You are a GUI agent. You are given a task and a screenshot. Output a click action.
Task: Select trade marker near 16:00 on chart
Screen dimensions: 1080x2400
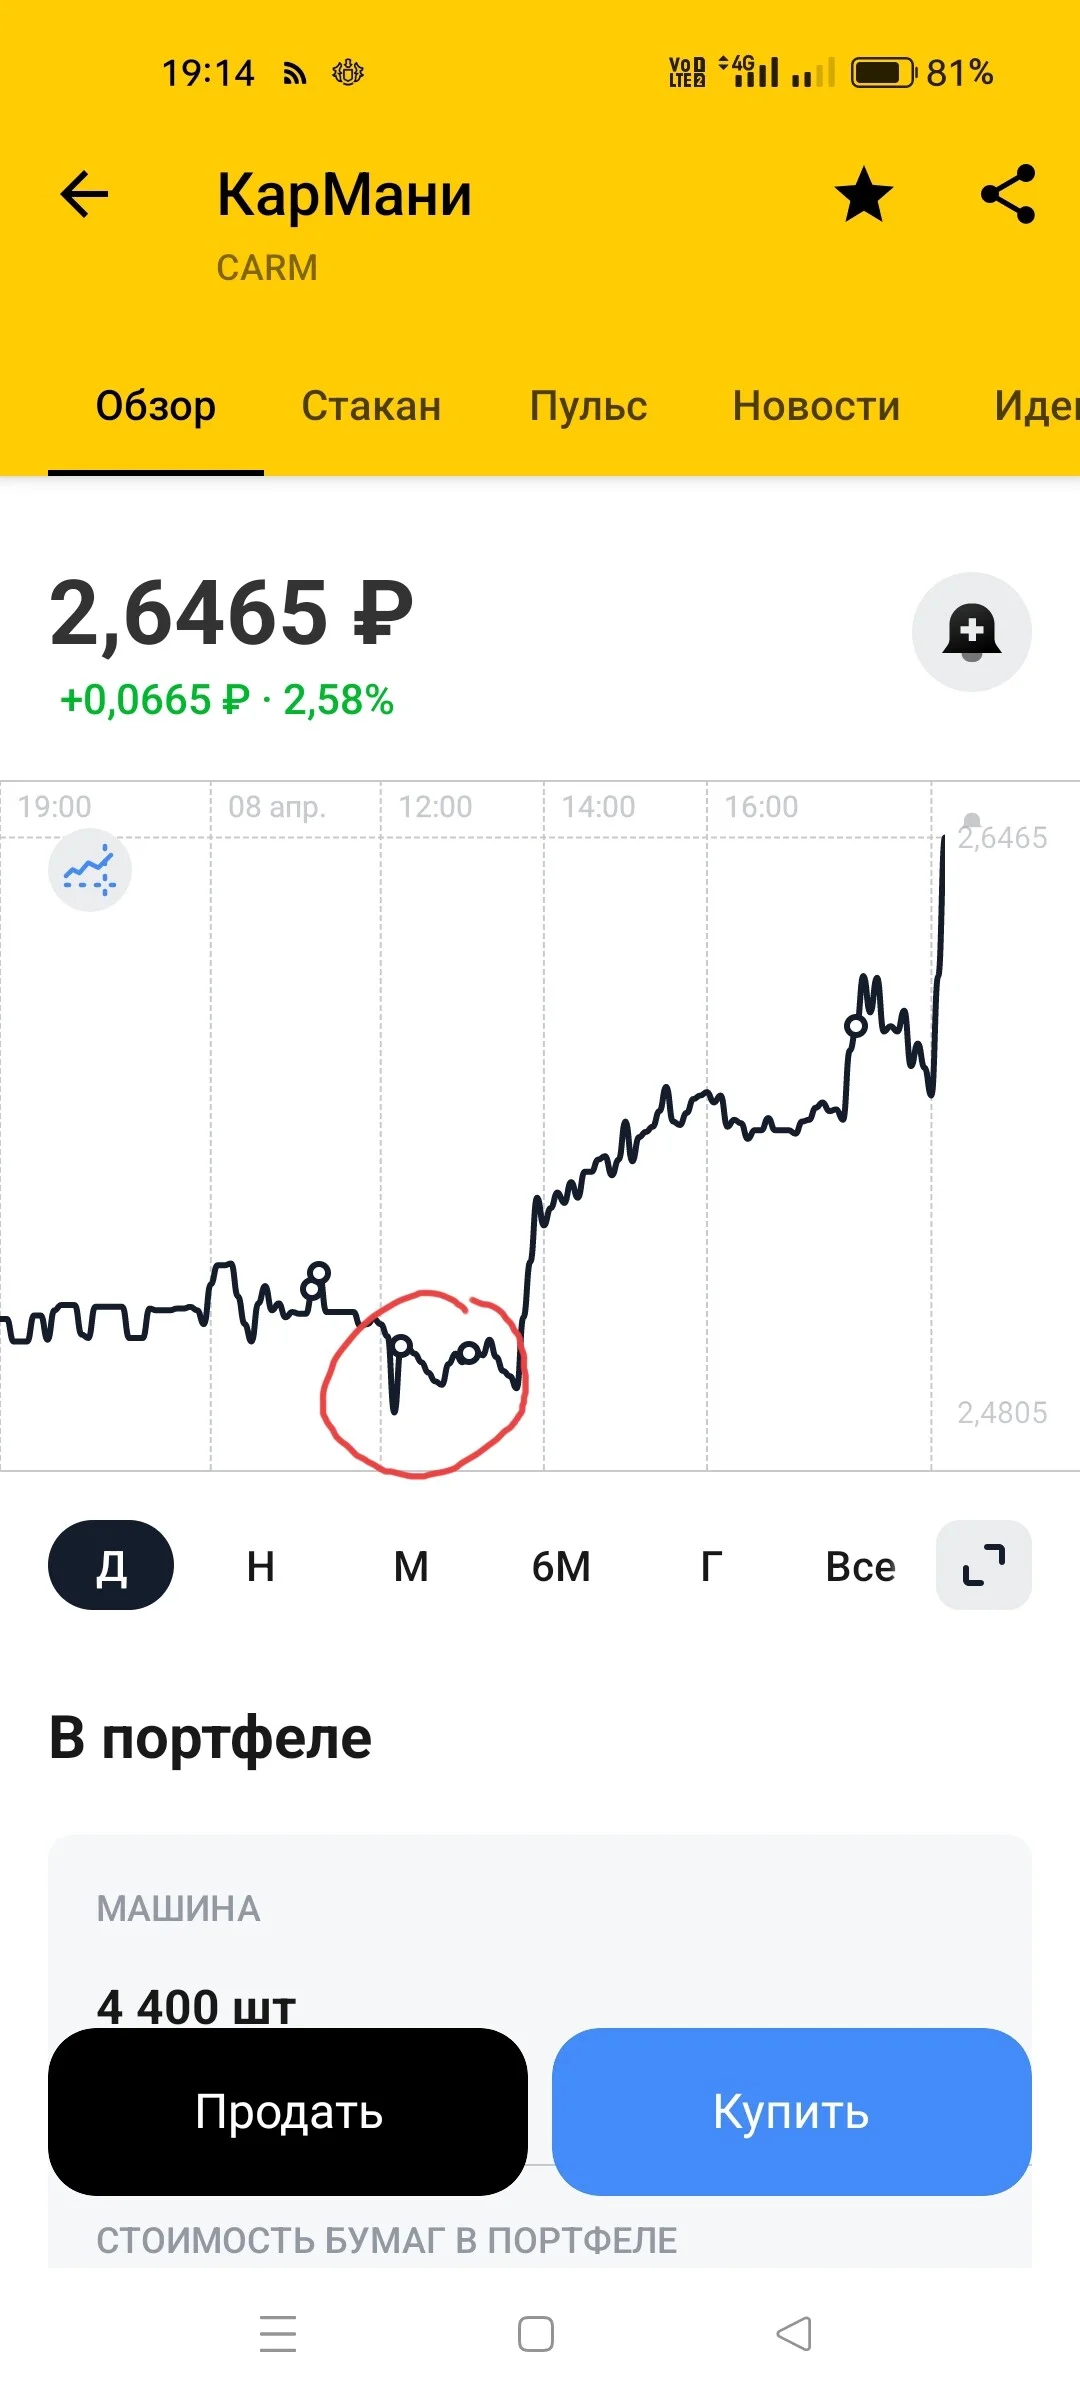(855, 1025)
